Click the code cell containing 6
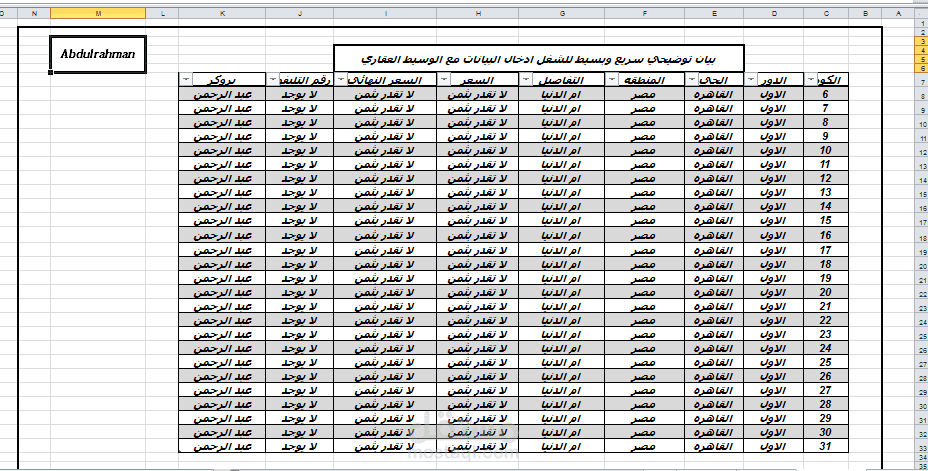The height and width of the screenshot is (471, 928). coord(826,94)
